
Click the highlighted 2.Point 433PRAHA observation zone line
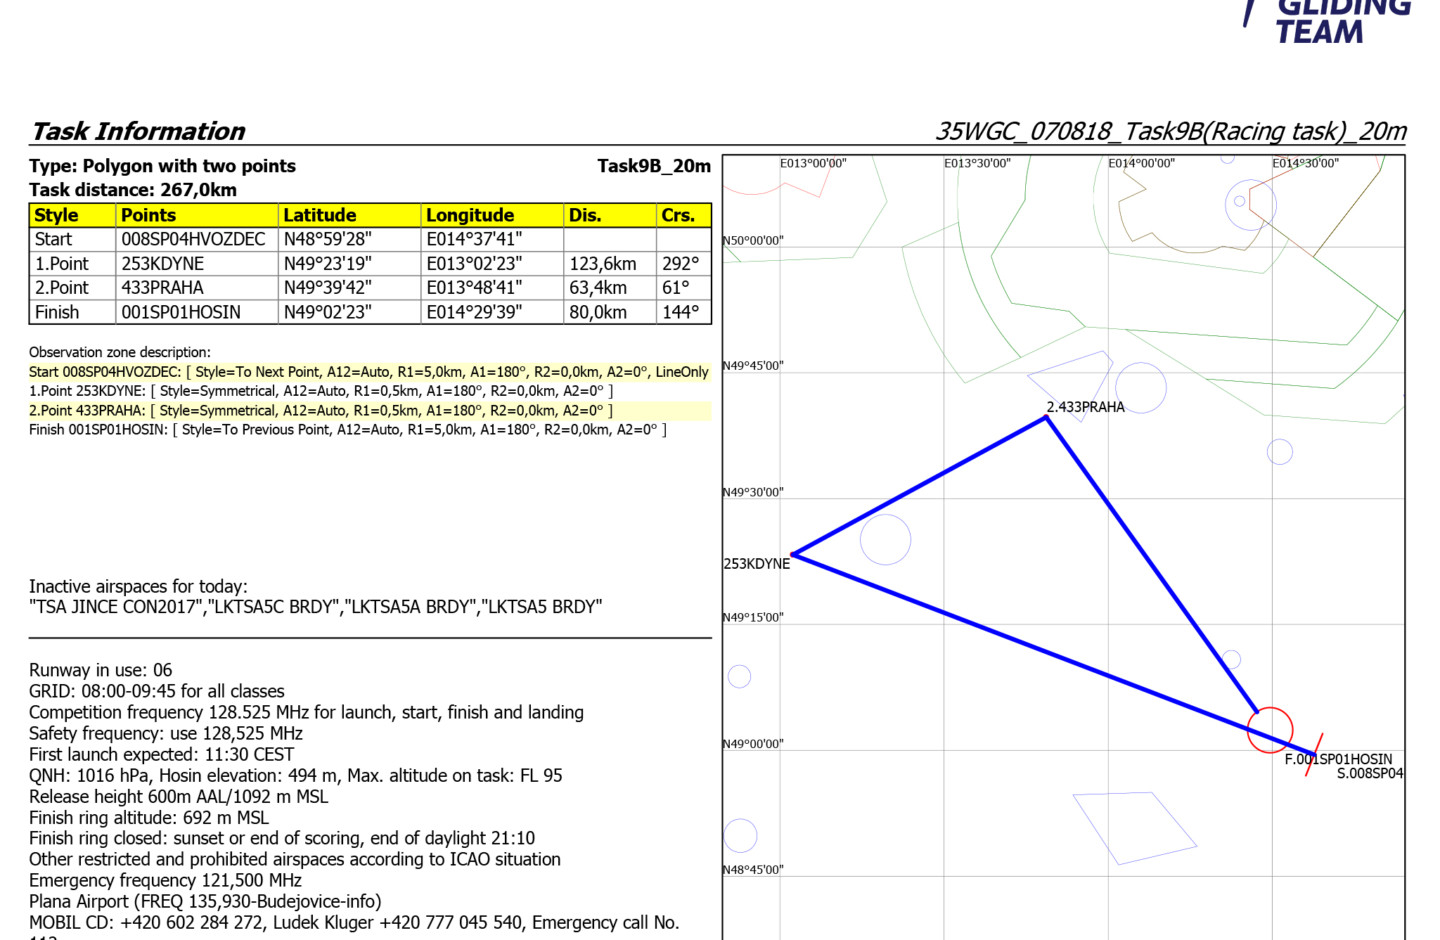(x=321, y=411)
